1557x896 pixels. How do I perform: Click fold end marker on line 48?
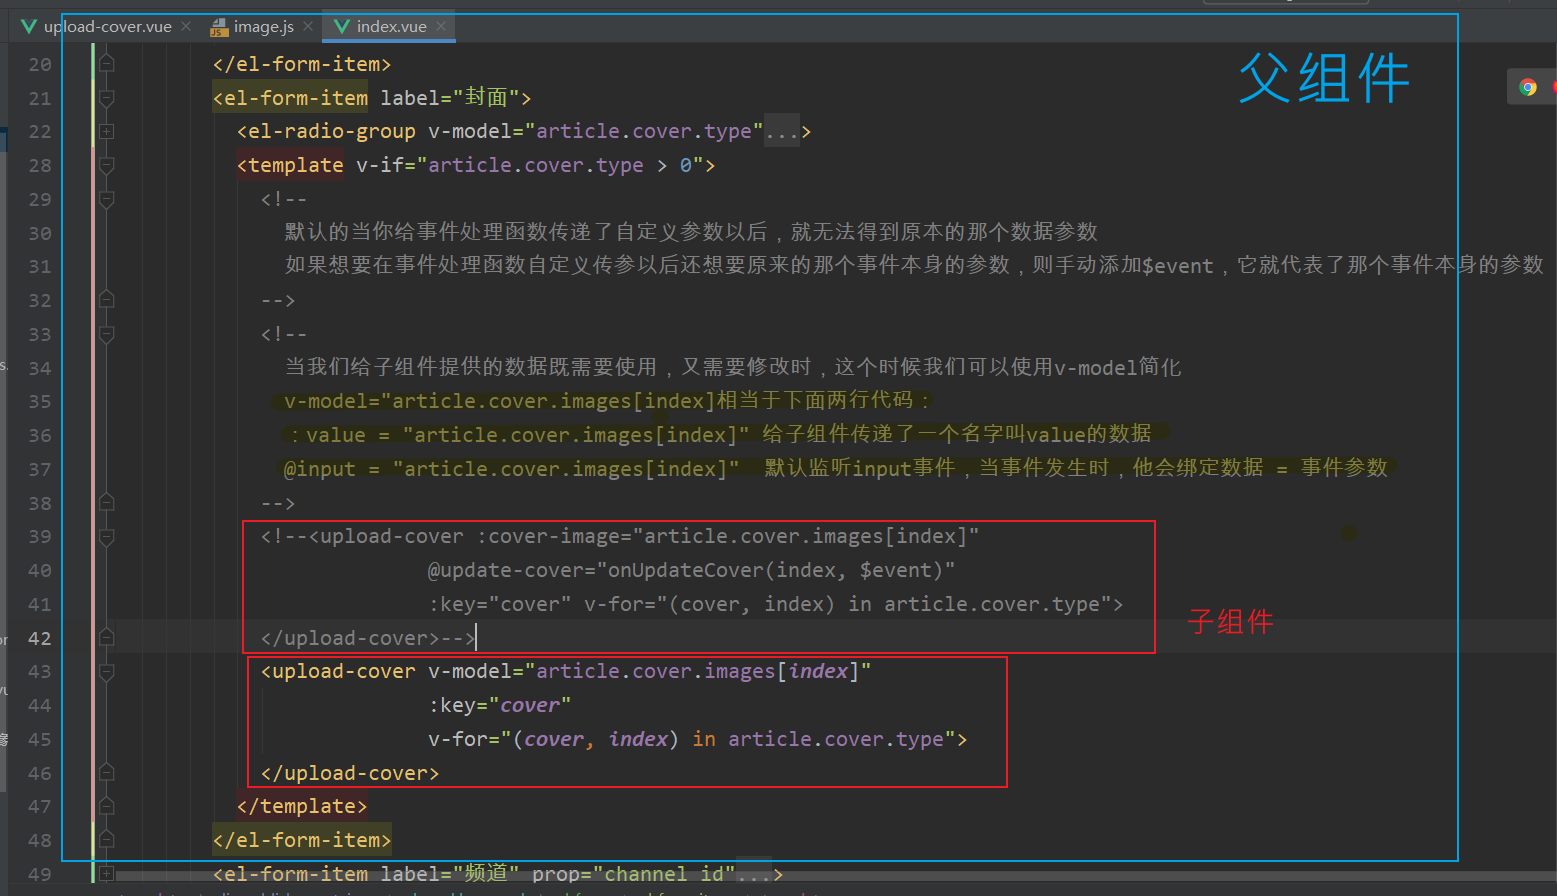[107, 840]
